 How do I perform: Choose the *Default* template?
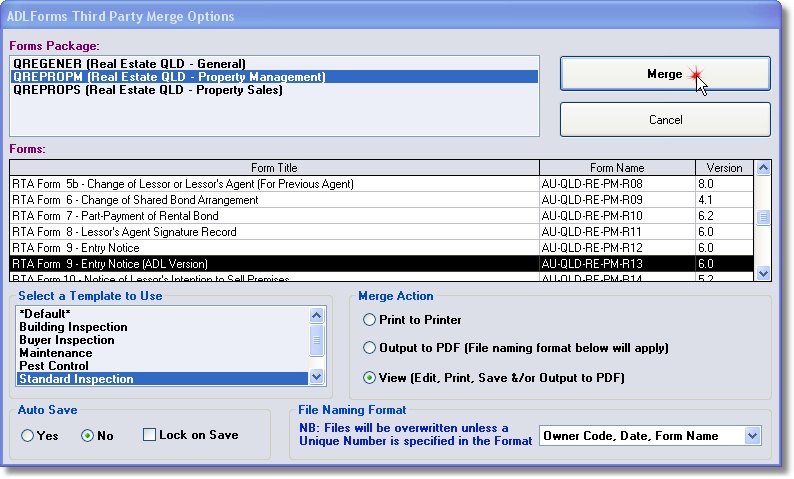click(x=162, y=314)
